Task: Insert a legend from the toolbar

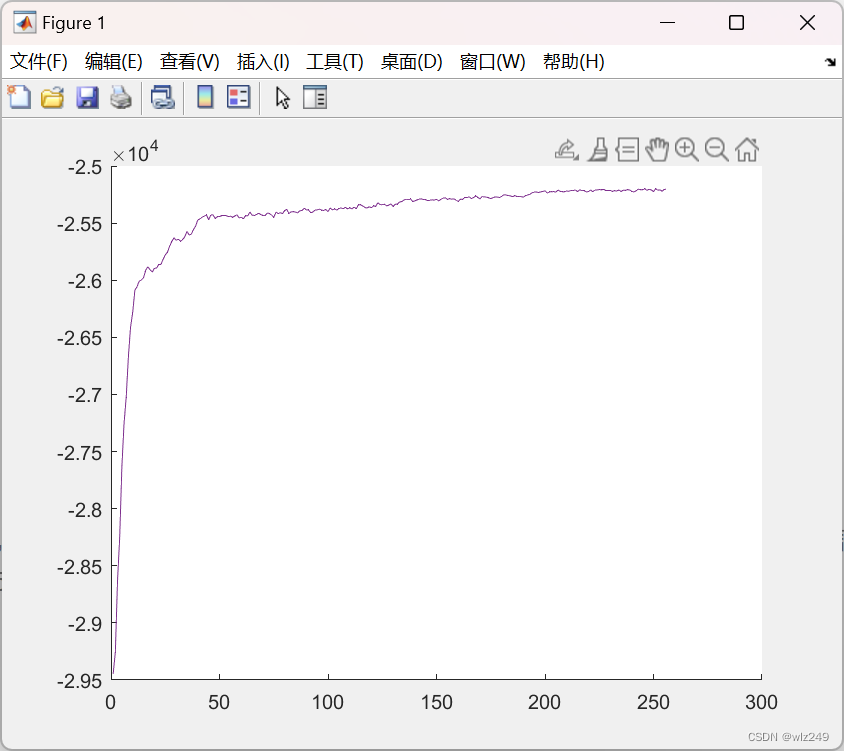Action: [x=238, y=97]
